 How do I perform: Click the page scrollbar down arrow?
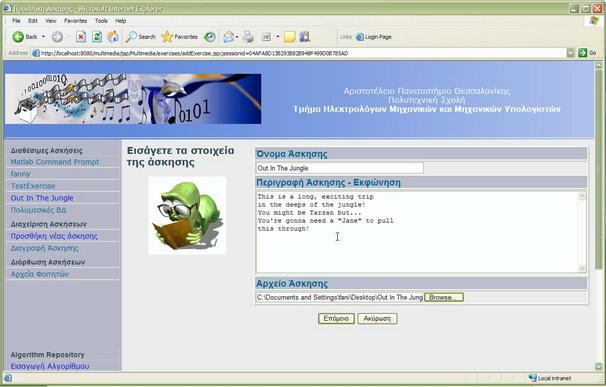coord(599,366)
